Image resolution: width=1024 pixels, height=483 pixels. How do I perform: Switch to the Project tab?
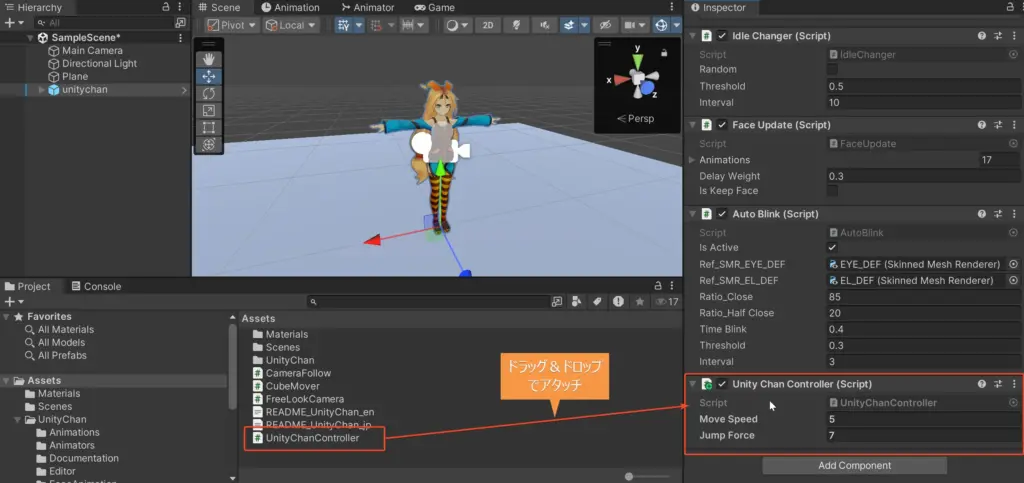click(x=27, y=287)
